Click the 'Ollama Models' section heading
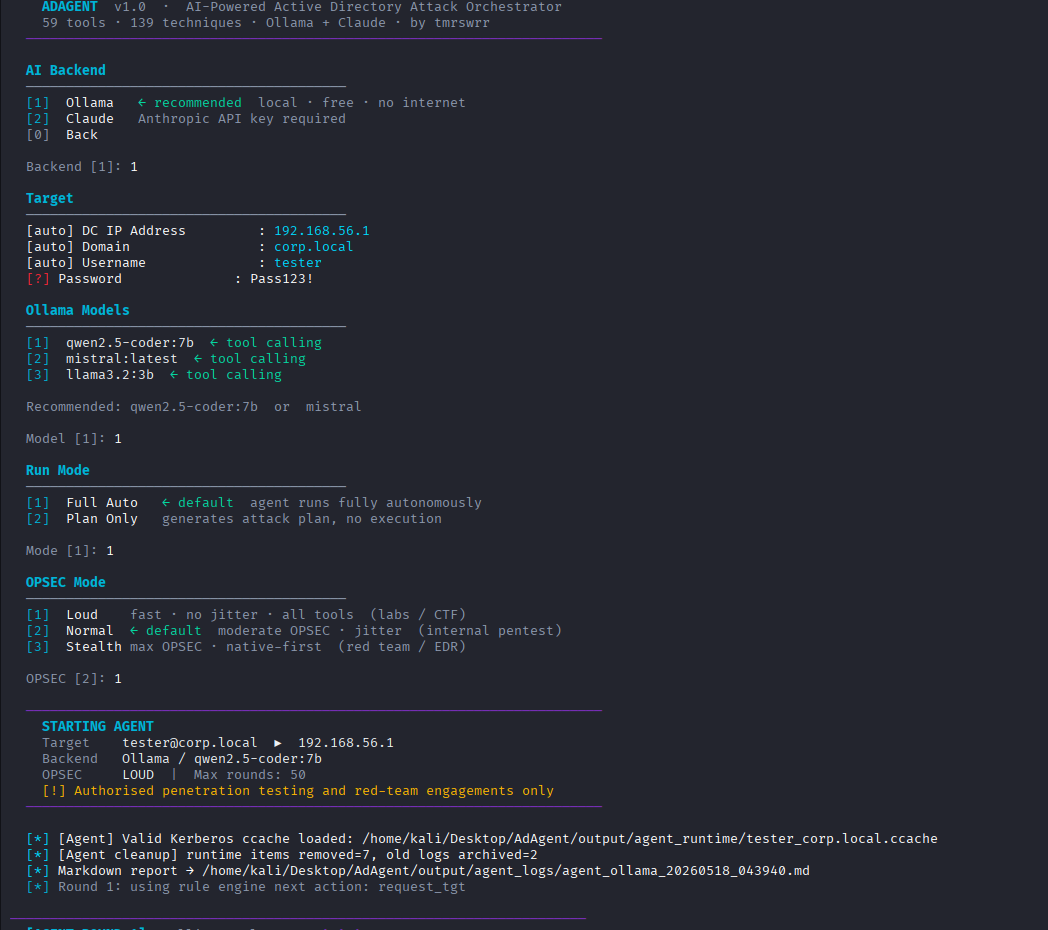The height and width of the screenshot is (930, 1048). 78,310
